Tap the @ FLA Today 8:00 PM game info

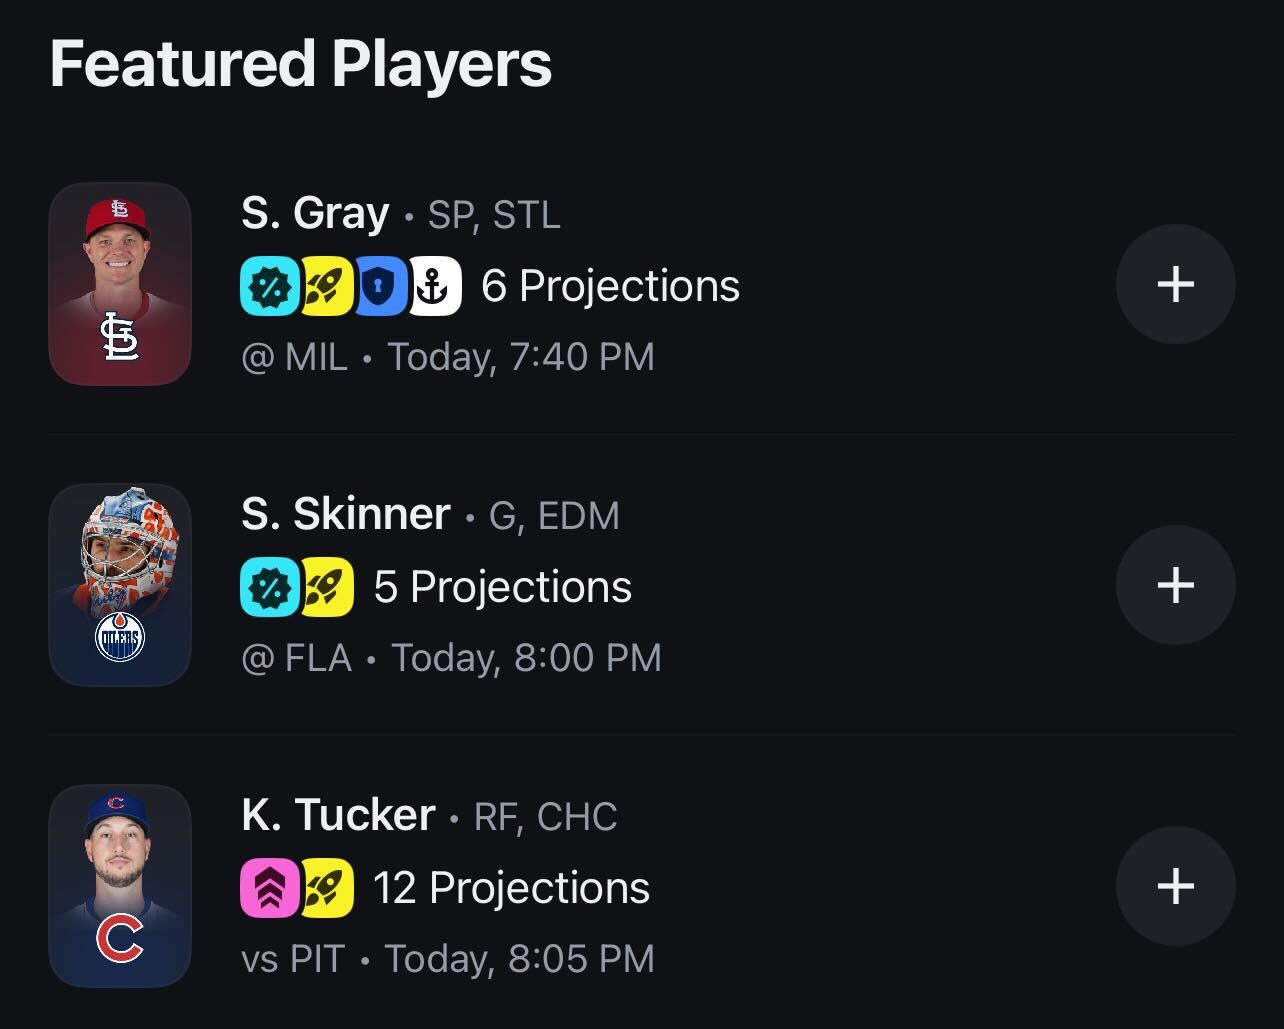(x=451, y=658)
